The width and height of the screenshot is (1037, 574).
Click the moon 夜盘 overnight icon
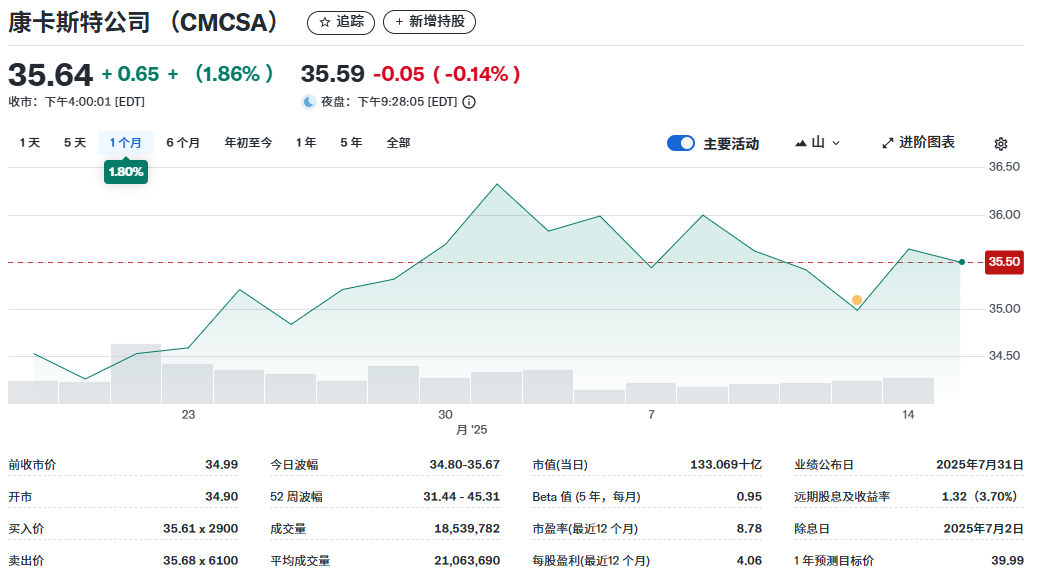point(308,102)
